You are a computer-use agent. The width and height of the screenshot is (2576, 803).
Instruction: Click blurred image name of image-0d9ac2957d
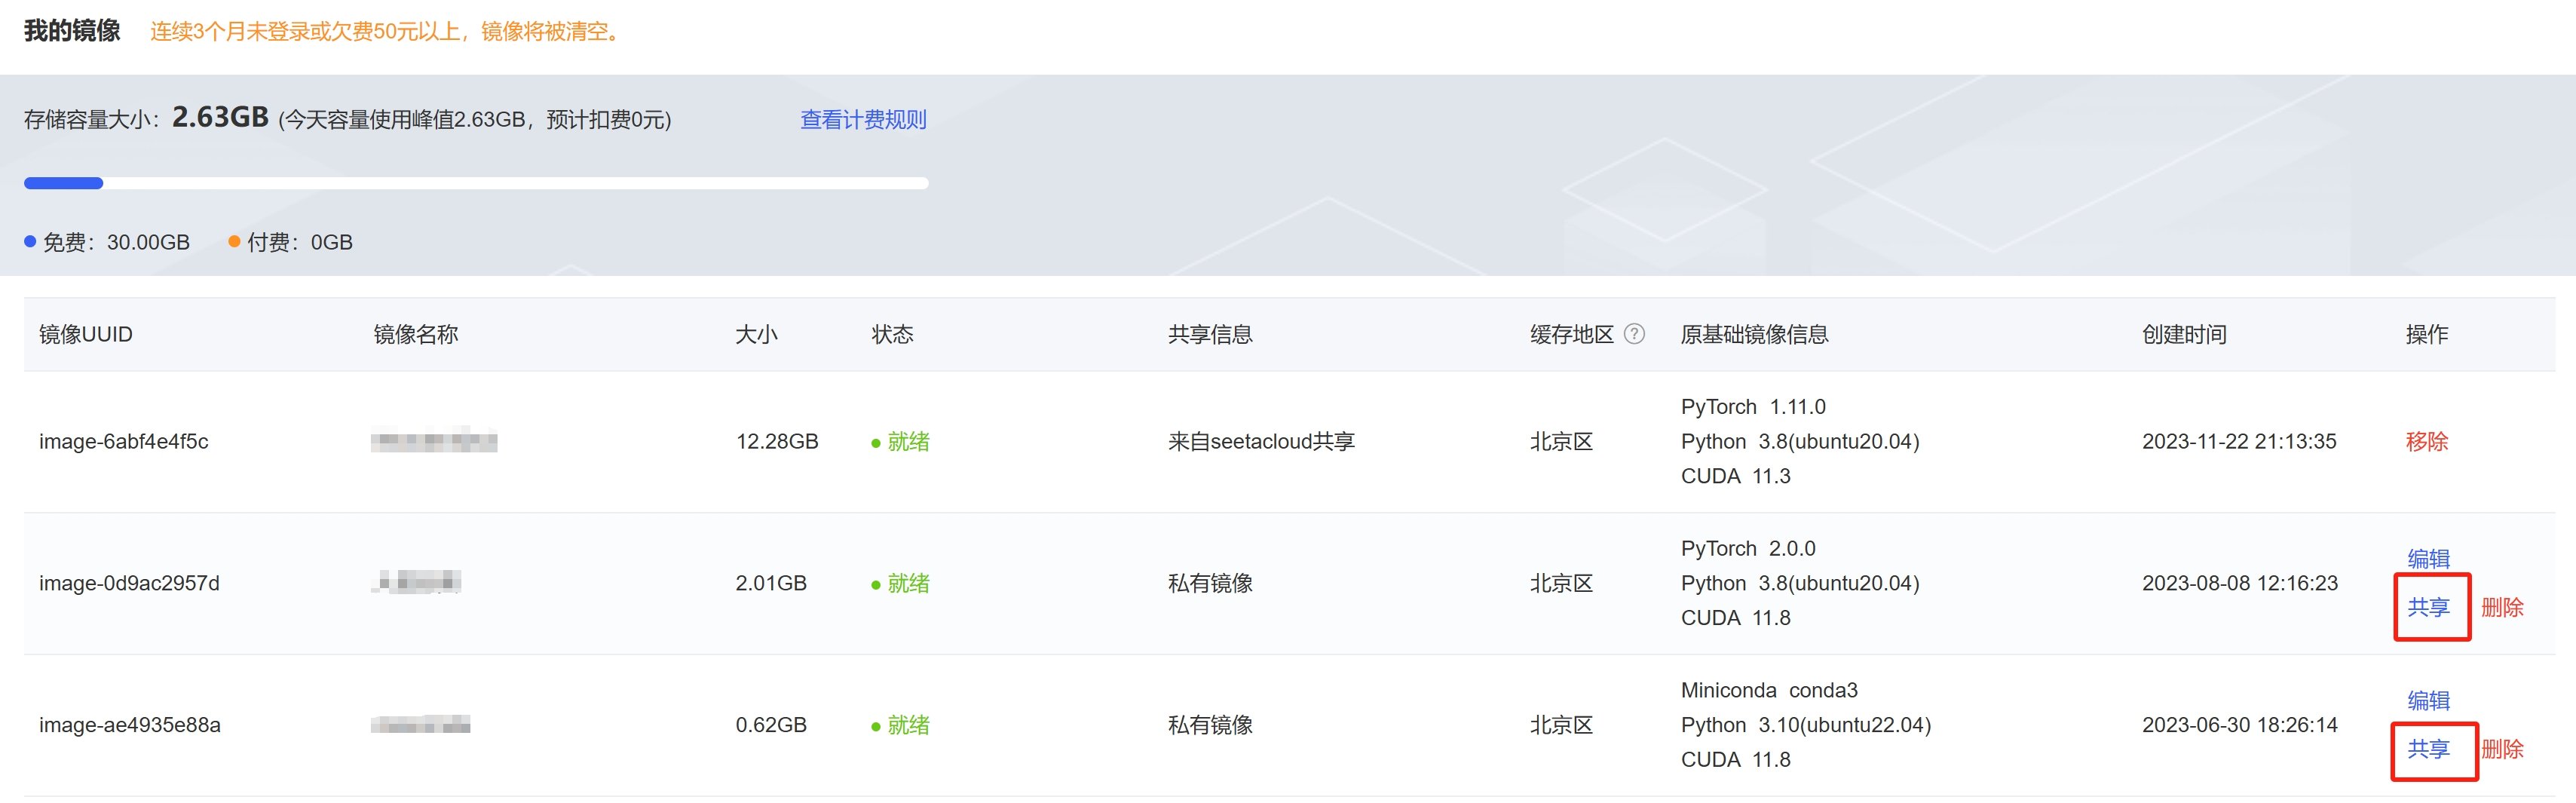point(416,582)
